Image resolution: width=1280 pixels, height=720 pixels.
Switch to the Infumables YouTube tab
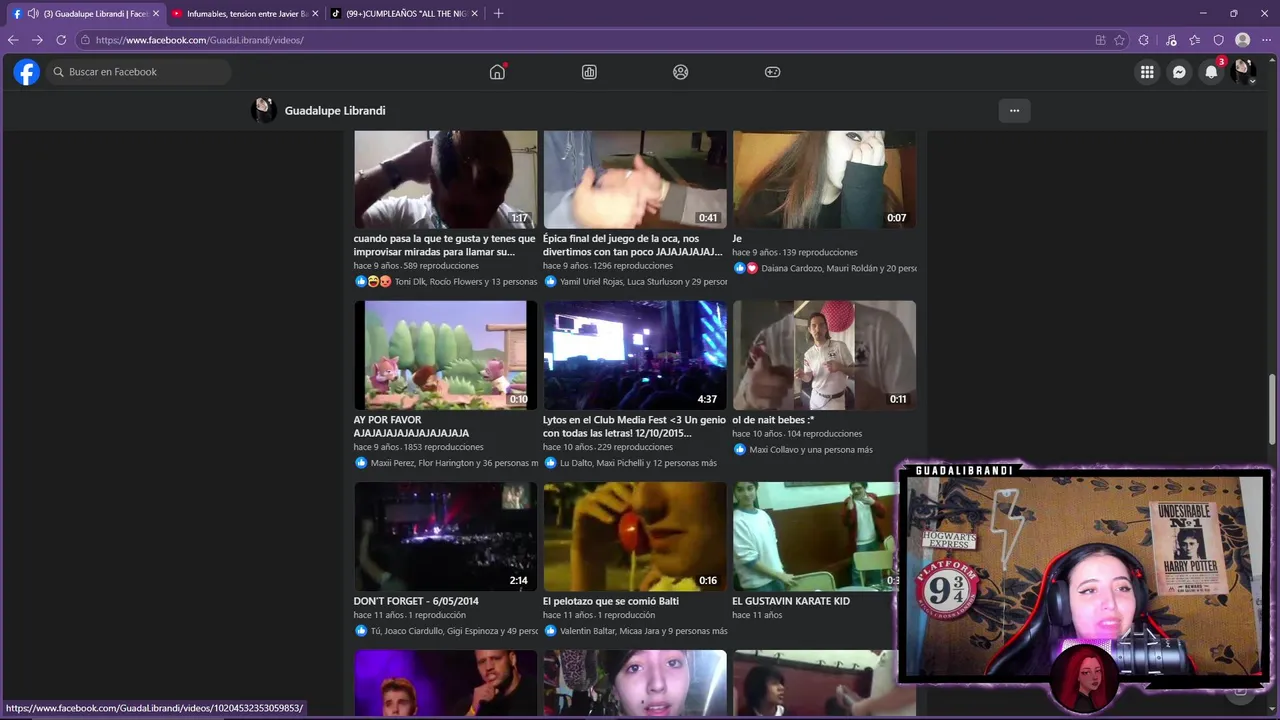pyautogui.click(x=245, y=13)
